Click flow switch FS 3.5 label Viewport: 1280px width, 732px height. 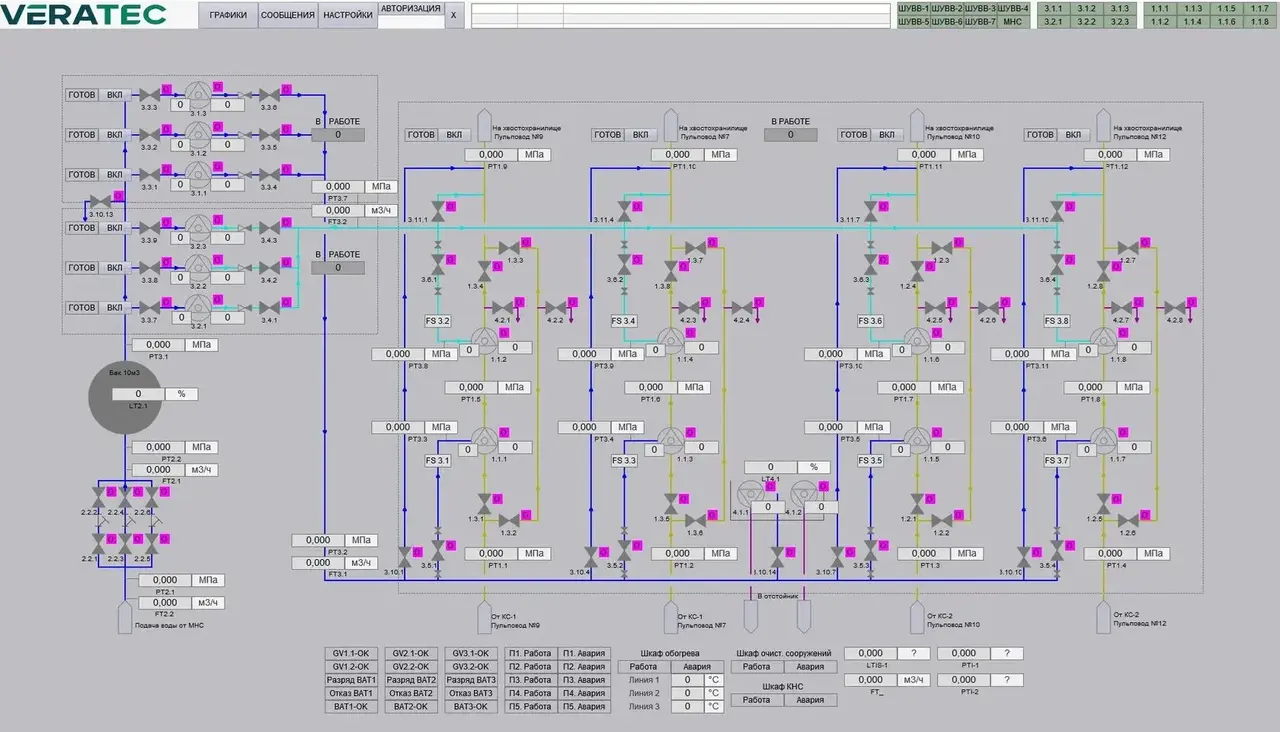[870, 461]
